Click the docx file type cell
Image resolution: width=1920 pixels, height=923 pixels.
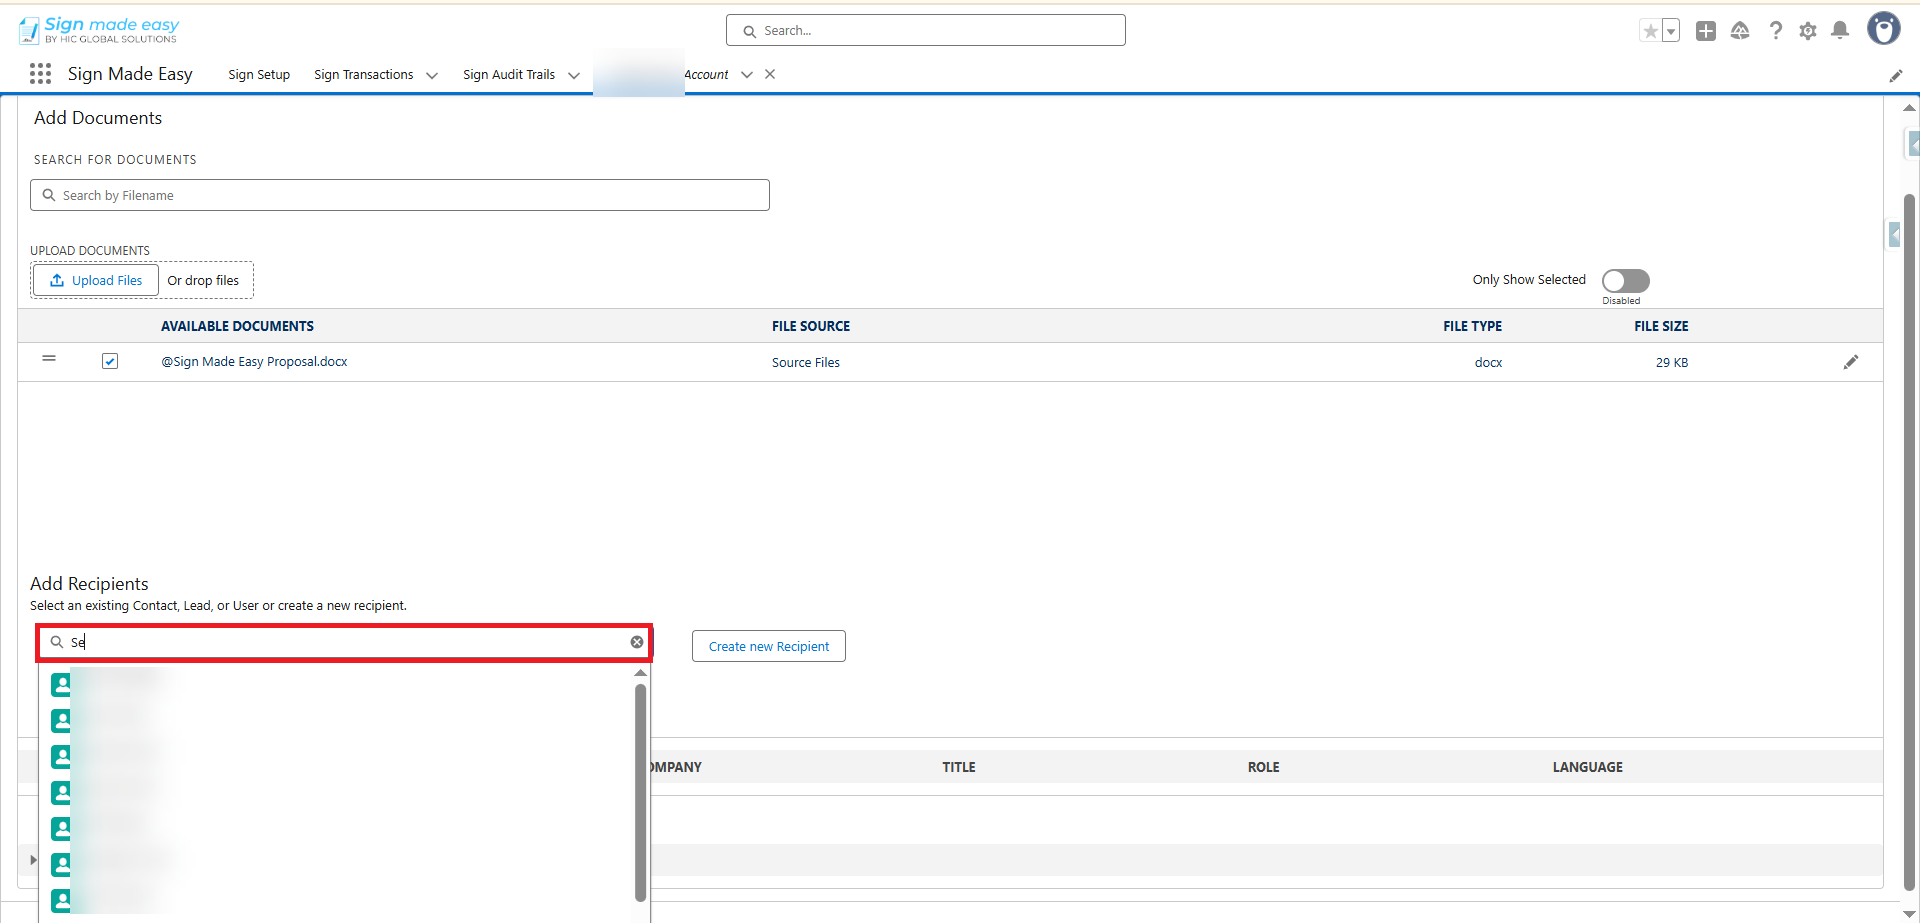1488,363
